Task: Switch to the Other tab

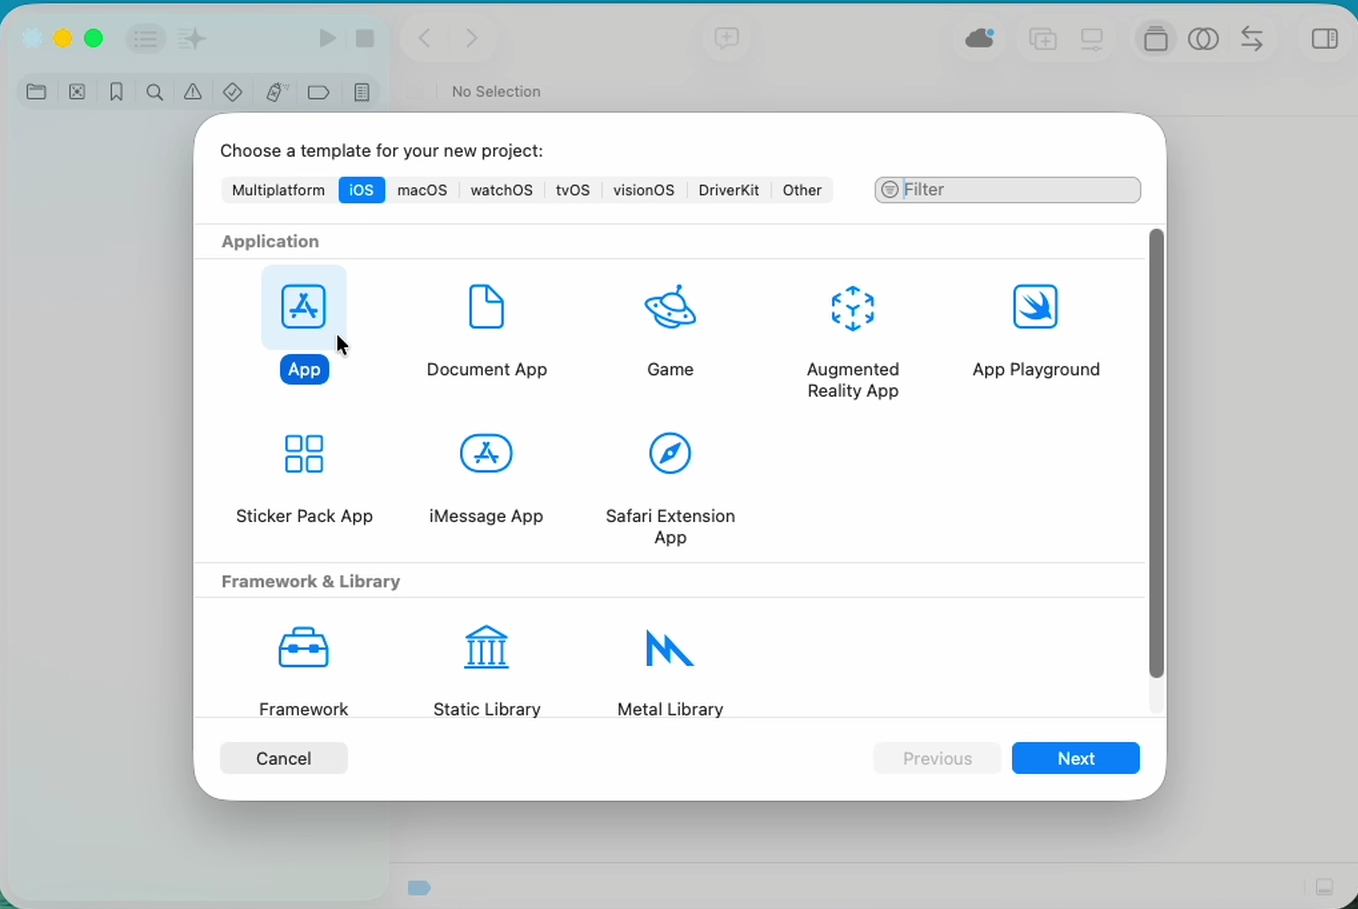Action: coord(802,190)
